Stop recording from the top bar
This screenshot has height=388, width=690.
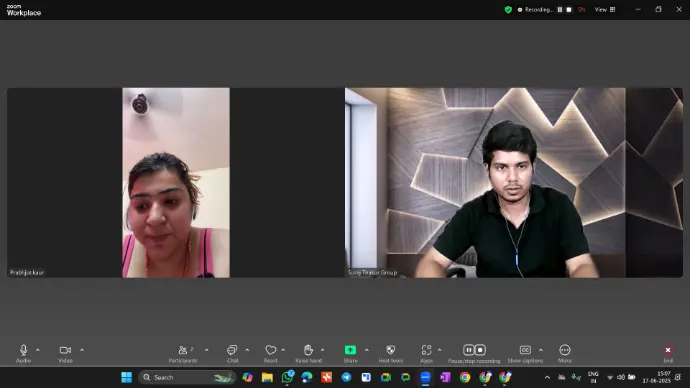click(569, 10)
